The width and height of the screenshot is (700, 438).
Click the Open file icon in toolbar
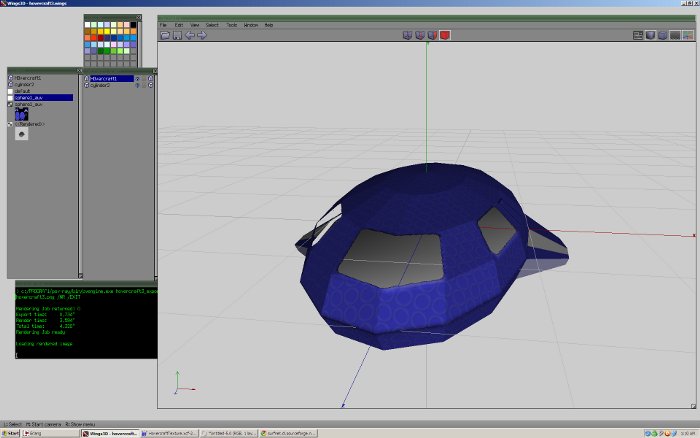point(165,35)
